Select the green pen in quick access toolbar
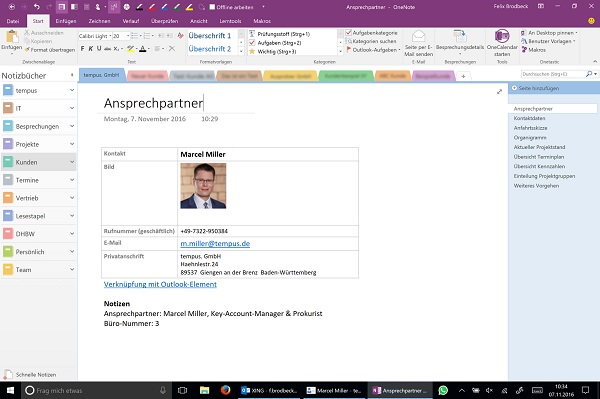Screen dimensions: 600x399 (x=177, y=7)
